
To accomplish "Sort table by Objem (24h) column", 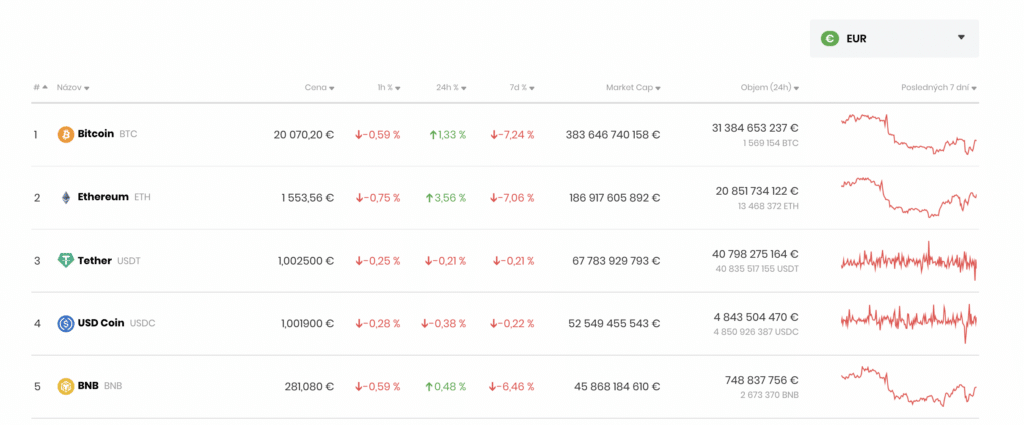I will pos(769,87).
